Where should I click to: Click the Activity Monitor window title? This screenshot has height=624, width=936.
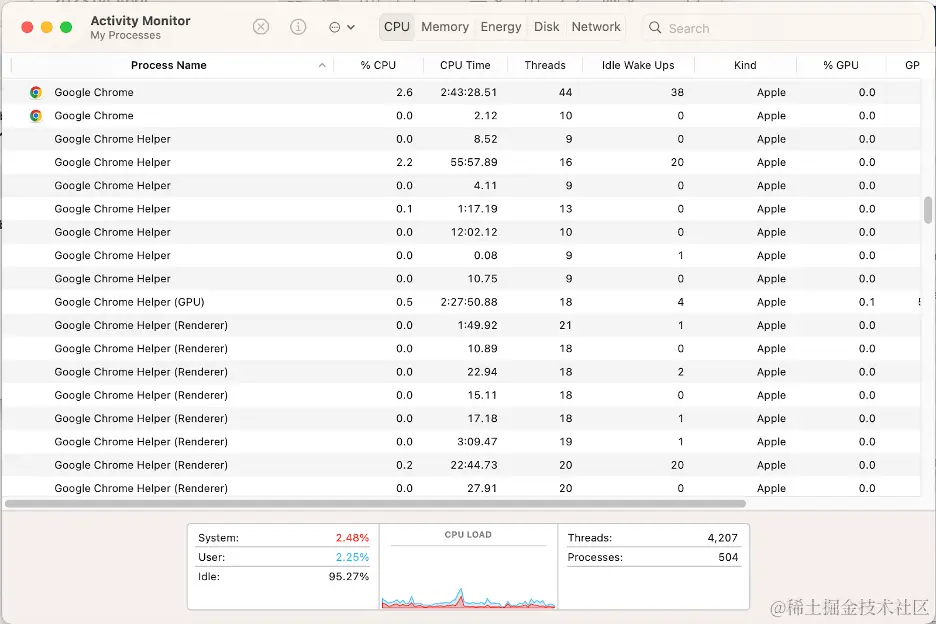[140, 21]
